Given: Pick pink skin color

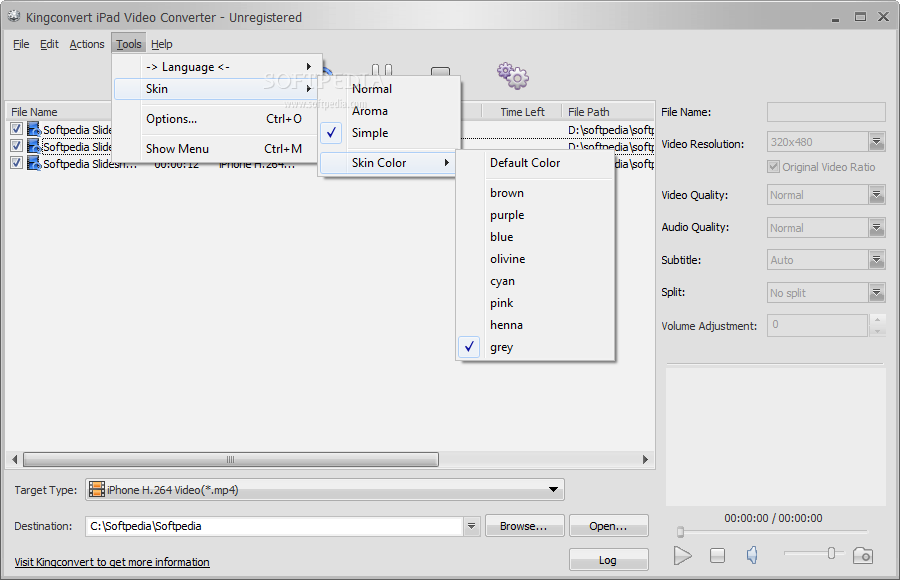Looking at the screenshot, I should coord(535,303).
